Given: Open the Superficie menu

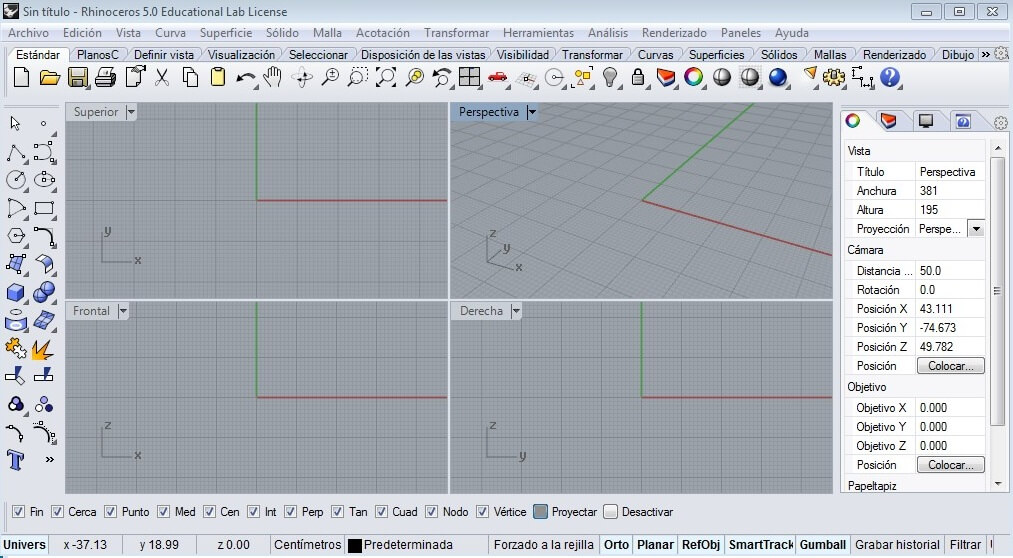Looking at the screenshot, I should click(x=225, y=33).
